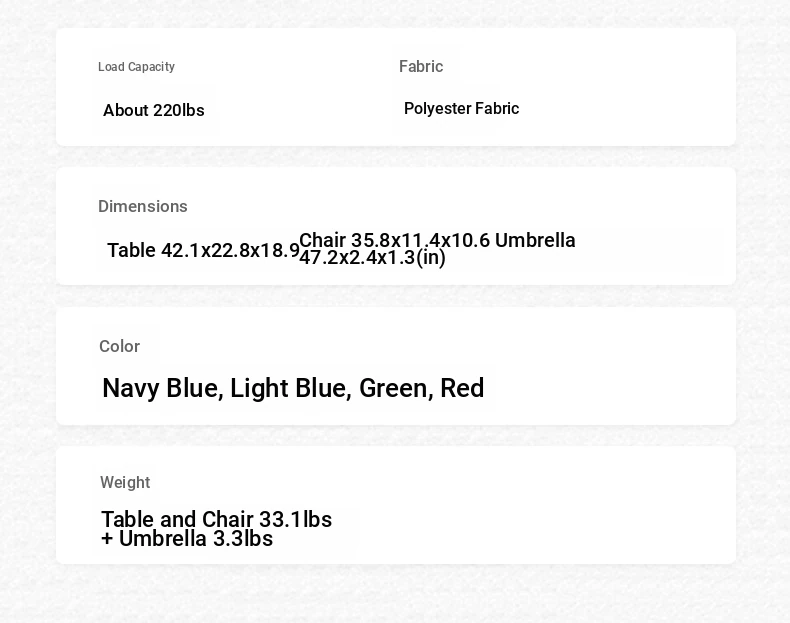Click the words Light Blue
The height and width of the screenshot is (623, 790).
coord(290,388)
